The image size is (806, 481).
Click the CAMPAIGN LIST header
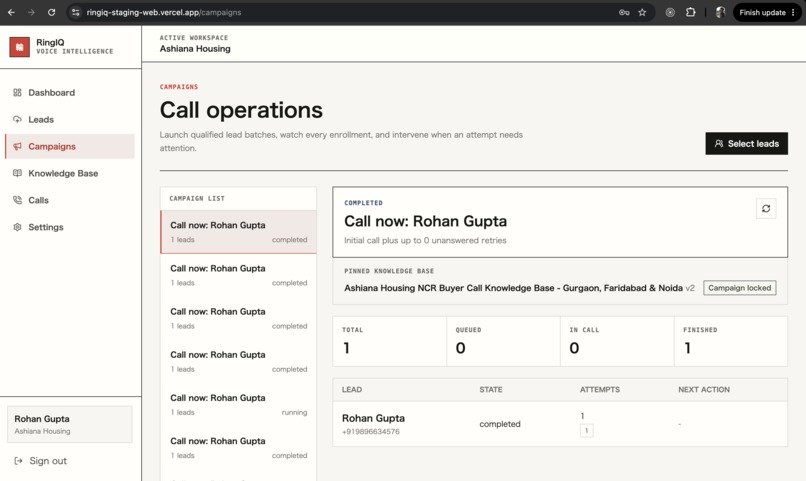point(197,198)
